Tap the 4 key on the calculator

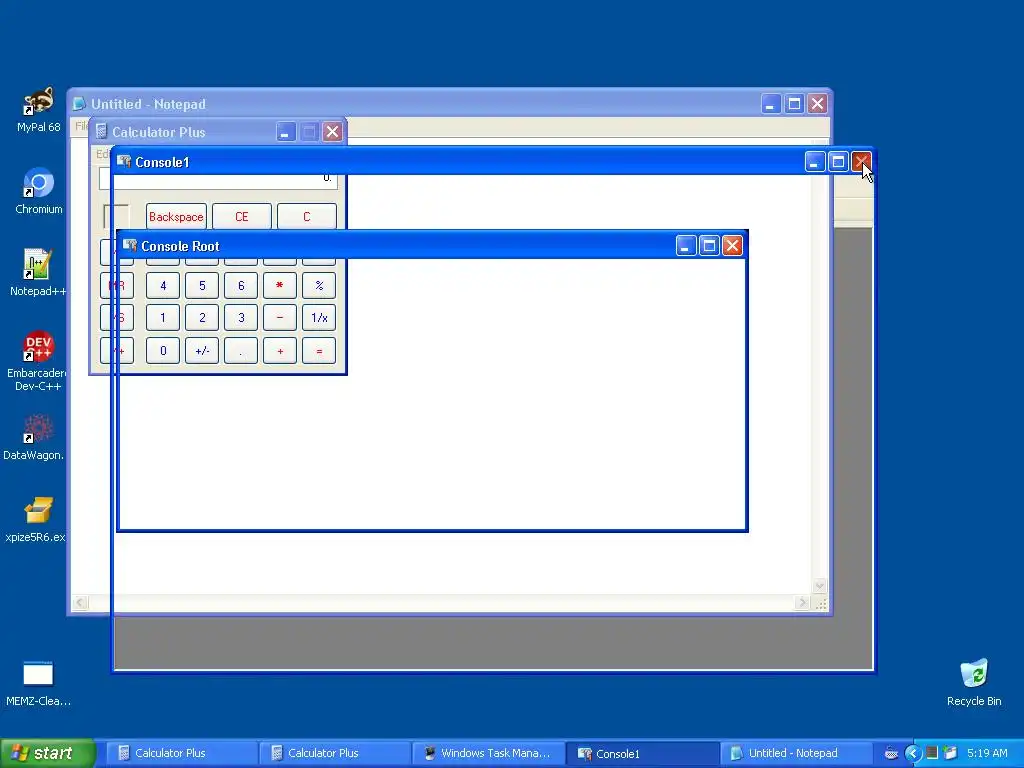(x=163, y=285)
